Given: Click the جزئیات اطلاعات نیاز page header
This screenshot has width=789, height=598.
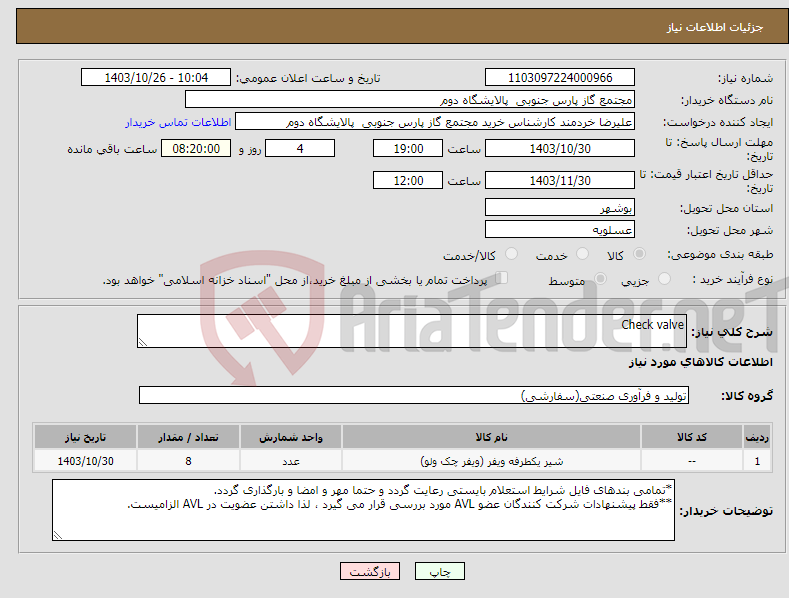Looking at the screenshot, I should pos(715,27).
